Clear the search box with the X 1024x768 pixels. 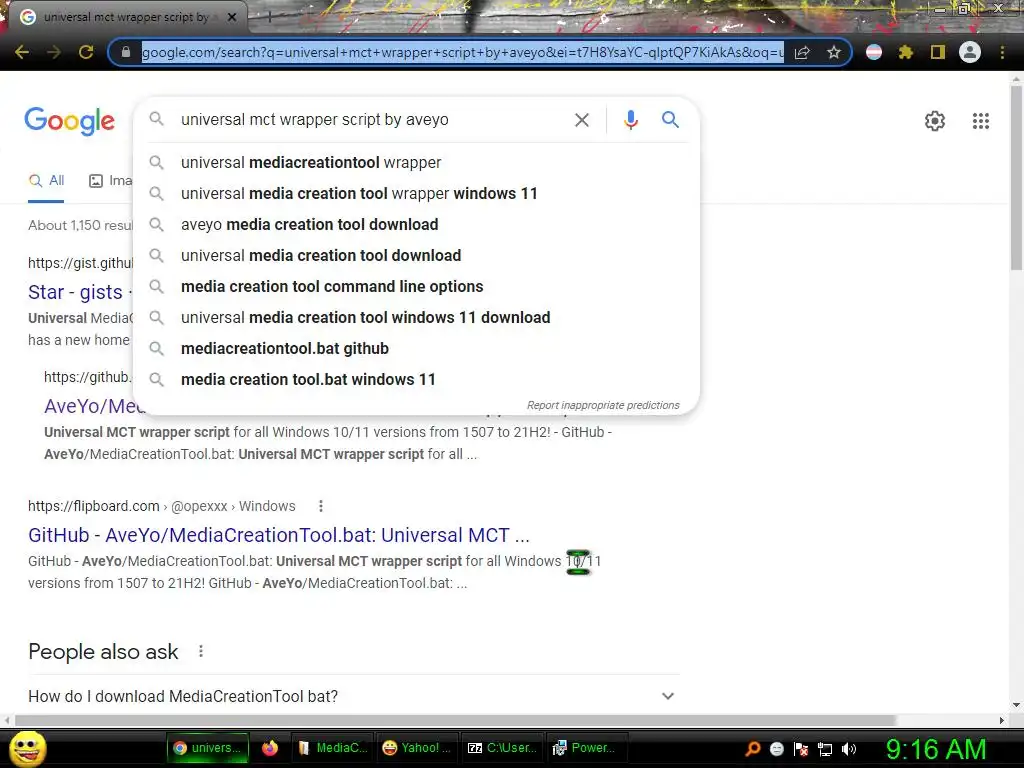coord(581,120)
